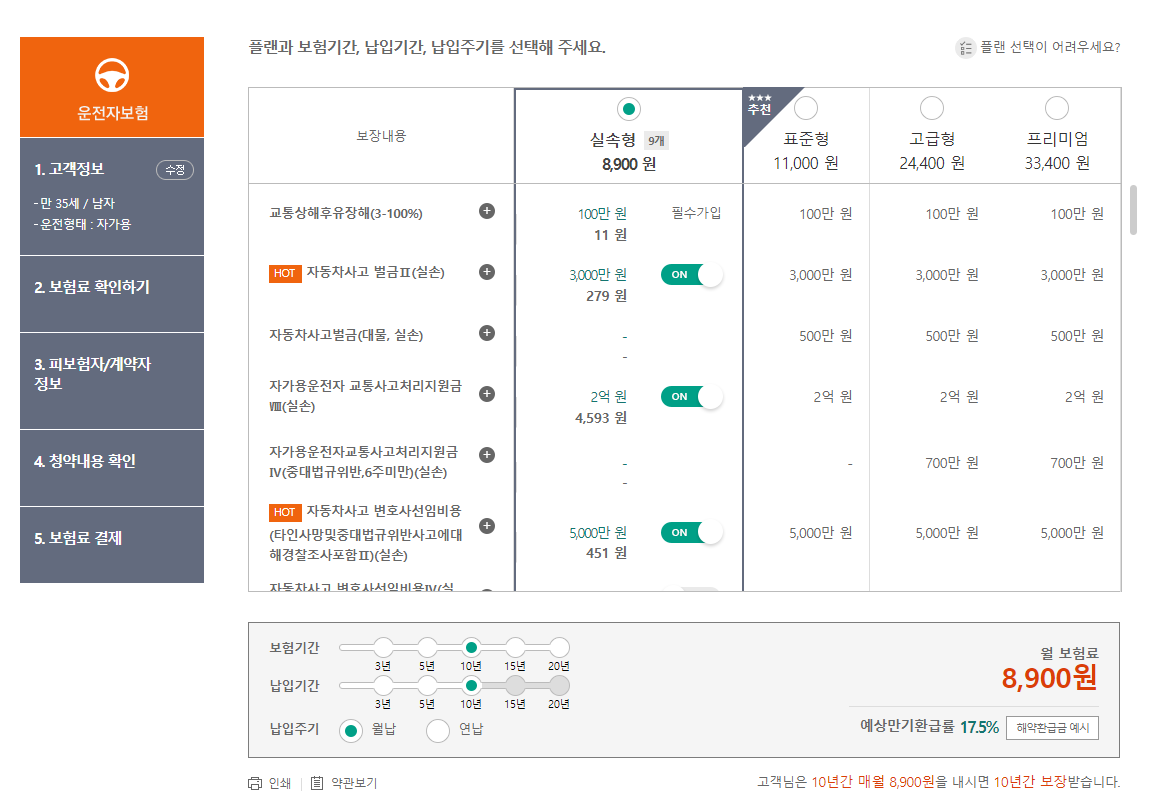
Task: Set 보험기간 slider to 20년
Action: tap(559, 647)
